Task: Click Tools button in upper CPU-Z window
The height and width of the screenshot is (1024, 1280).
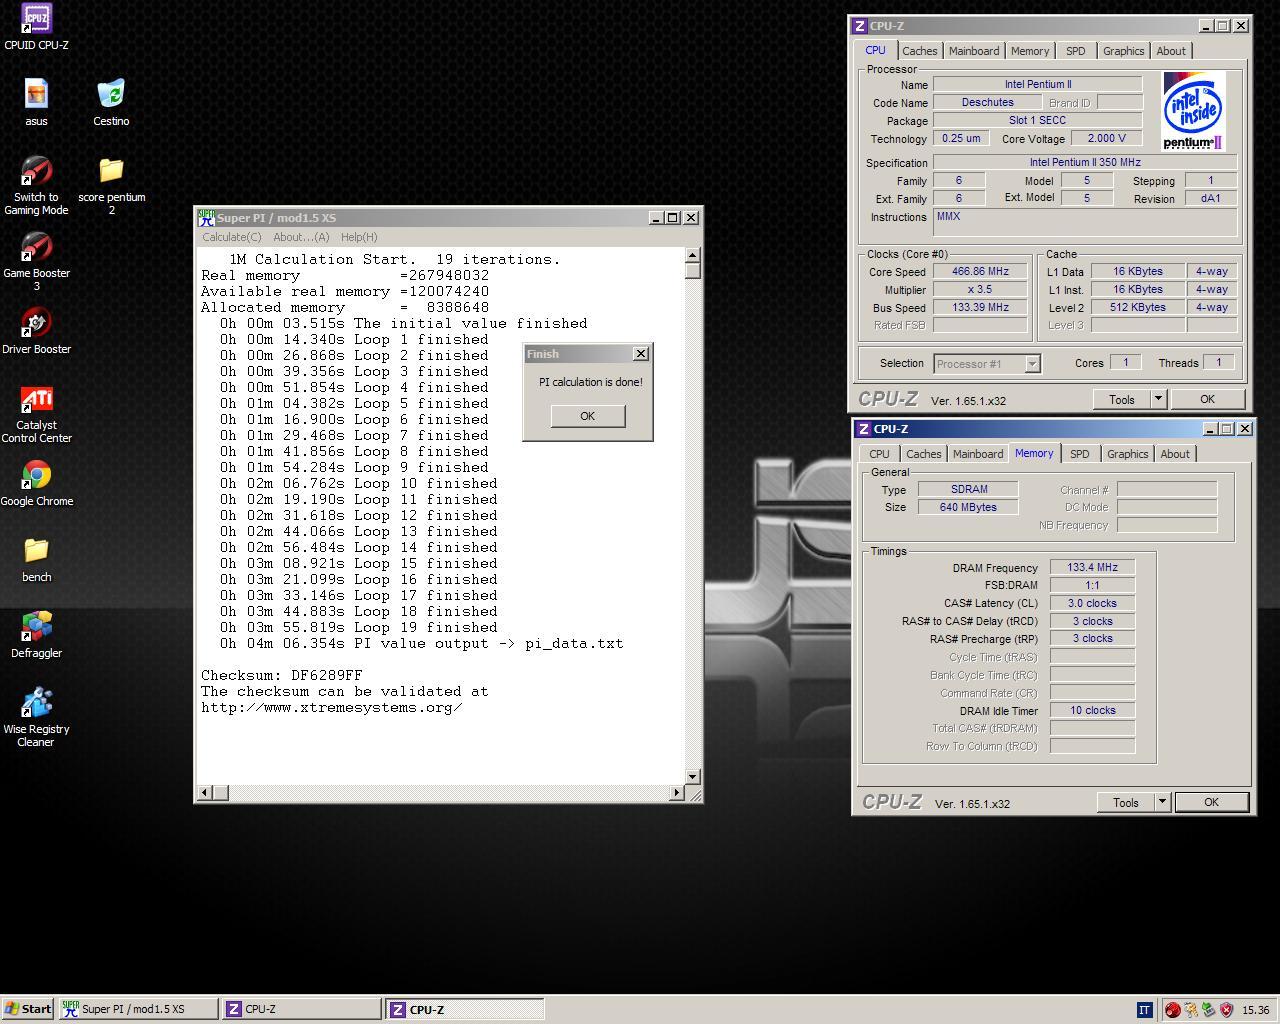Action: coord(1122,399)
